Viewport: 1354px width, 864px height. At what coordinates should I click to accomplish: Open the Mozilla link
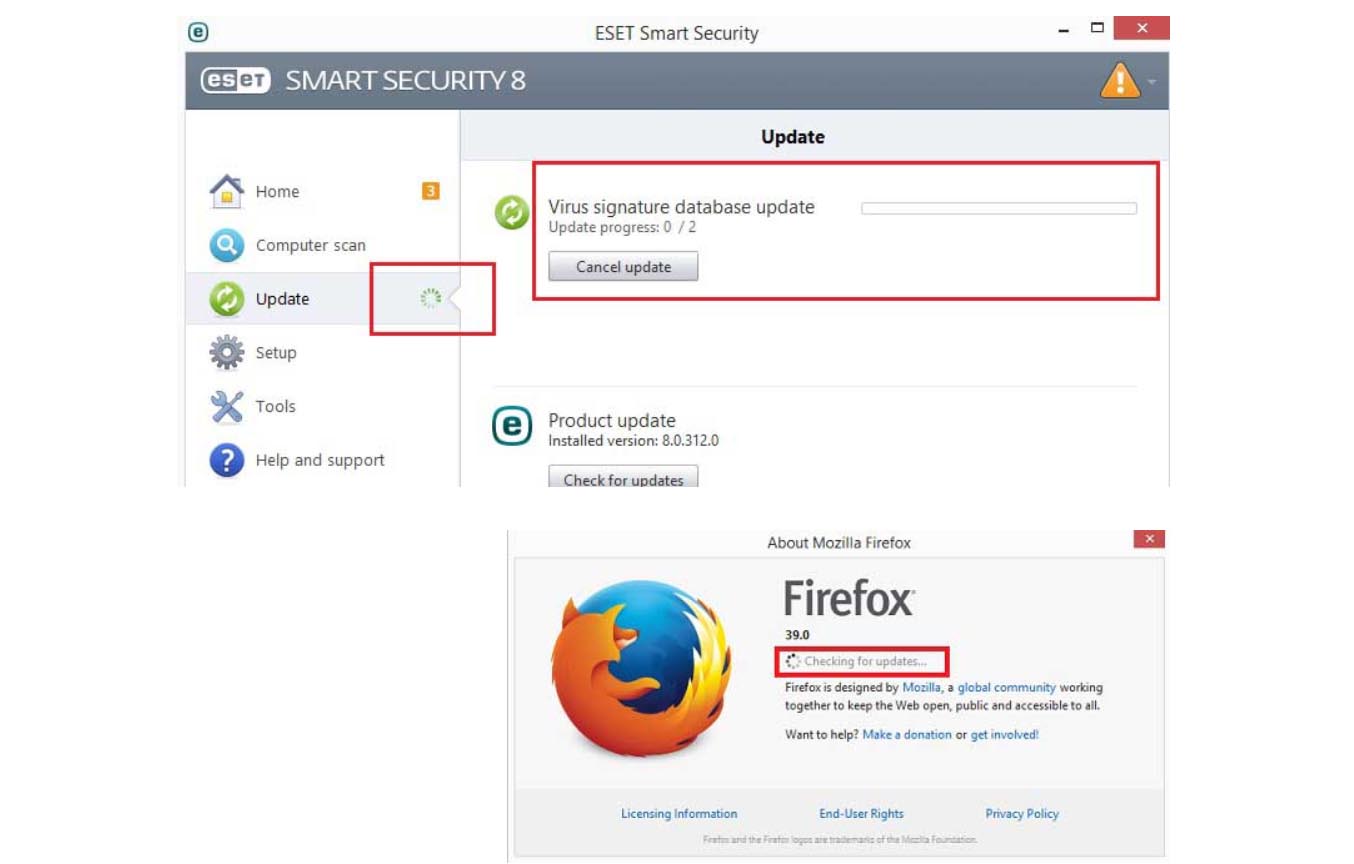(x=921, y=688)
